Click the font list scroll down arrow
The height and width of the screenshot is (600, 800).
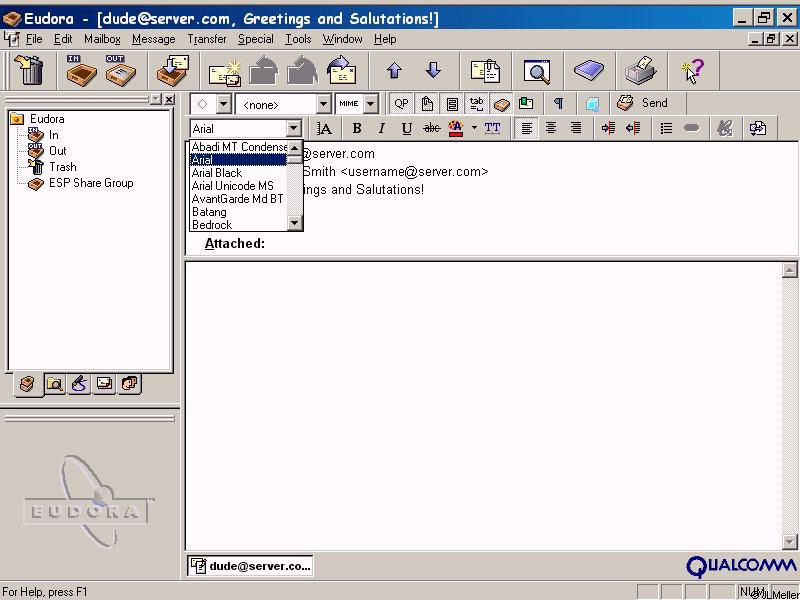[294, 222]
